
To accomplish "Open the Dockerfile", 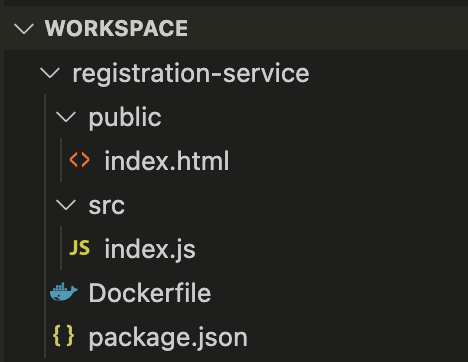I will [150, 293].
